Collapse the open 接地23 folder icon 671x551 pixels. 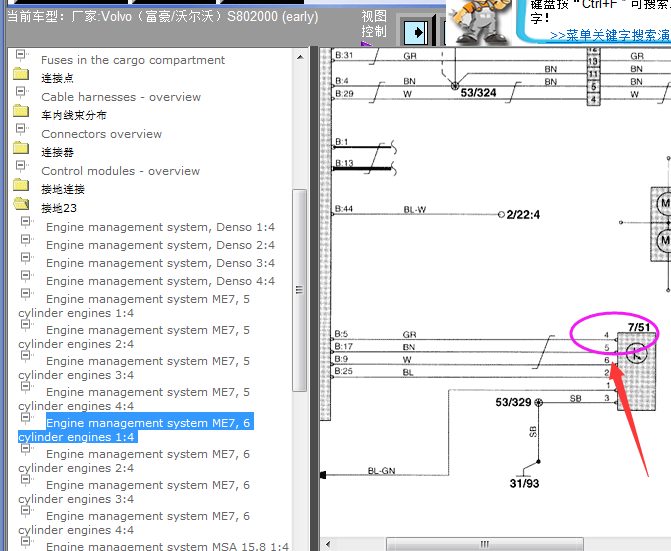coord(21,204)
